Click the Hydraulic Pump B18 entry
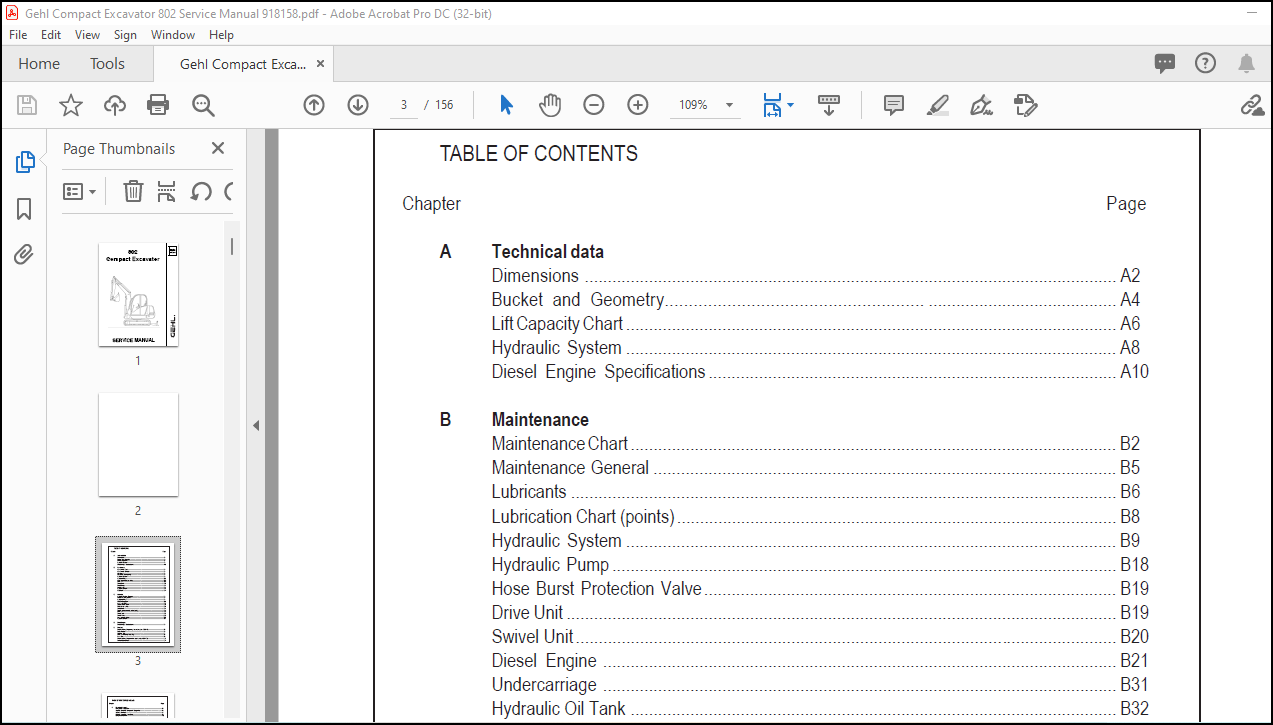The height and width of the screenshot is (725, 1273). click(820, 565)
